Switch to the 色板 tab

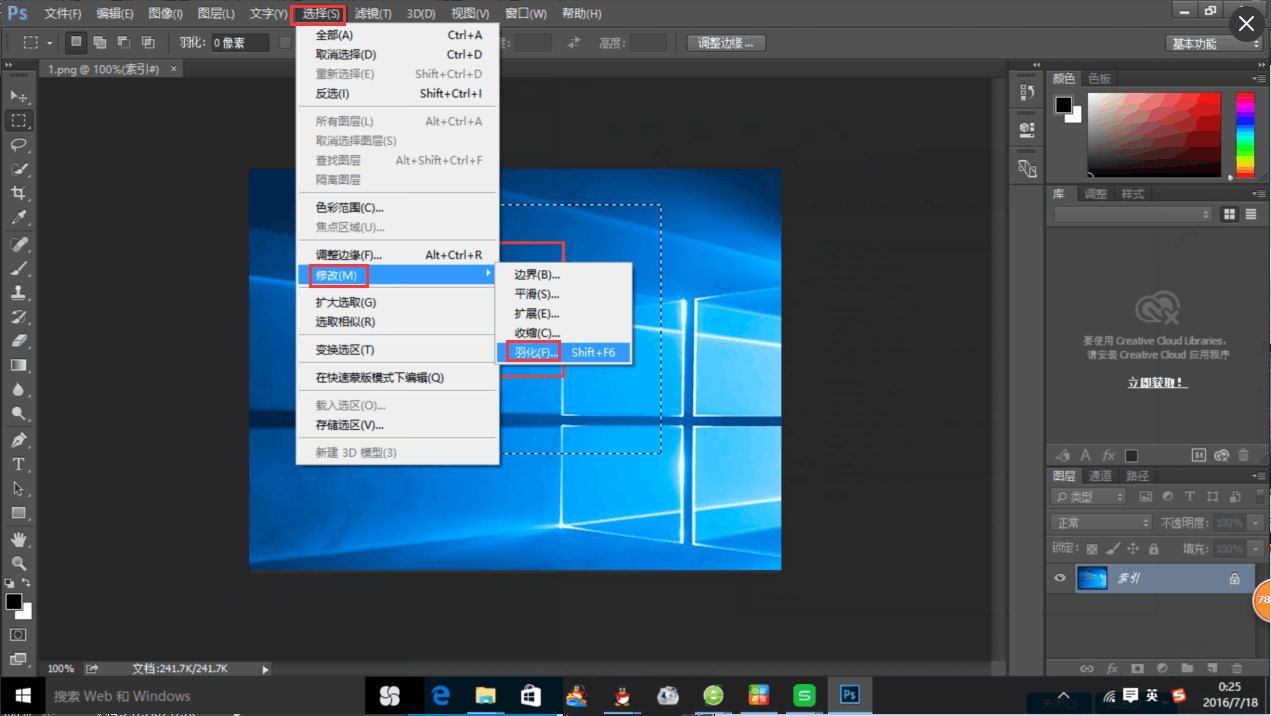click(x=1099, y=78)
